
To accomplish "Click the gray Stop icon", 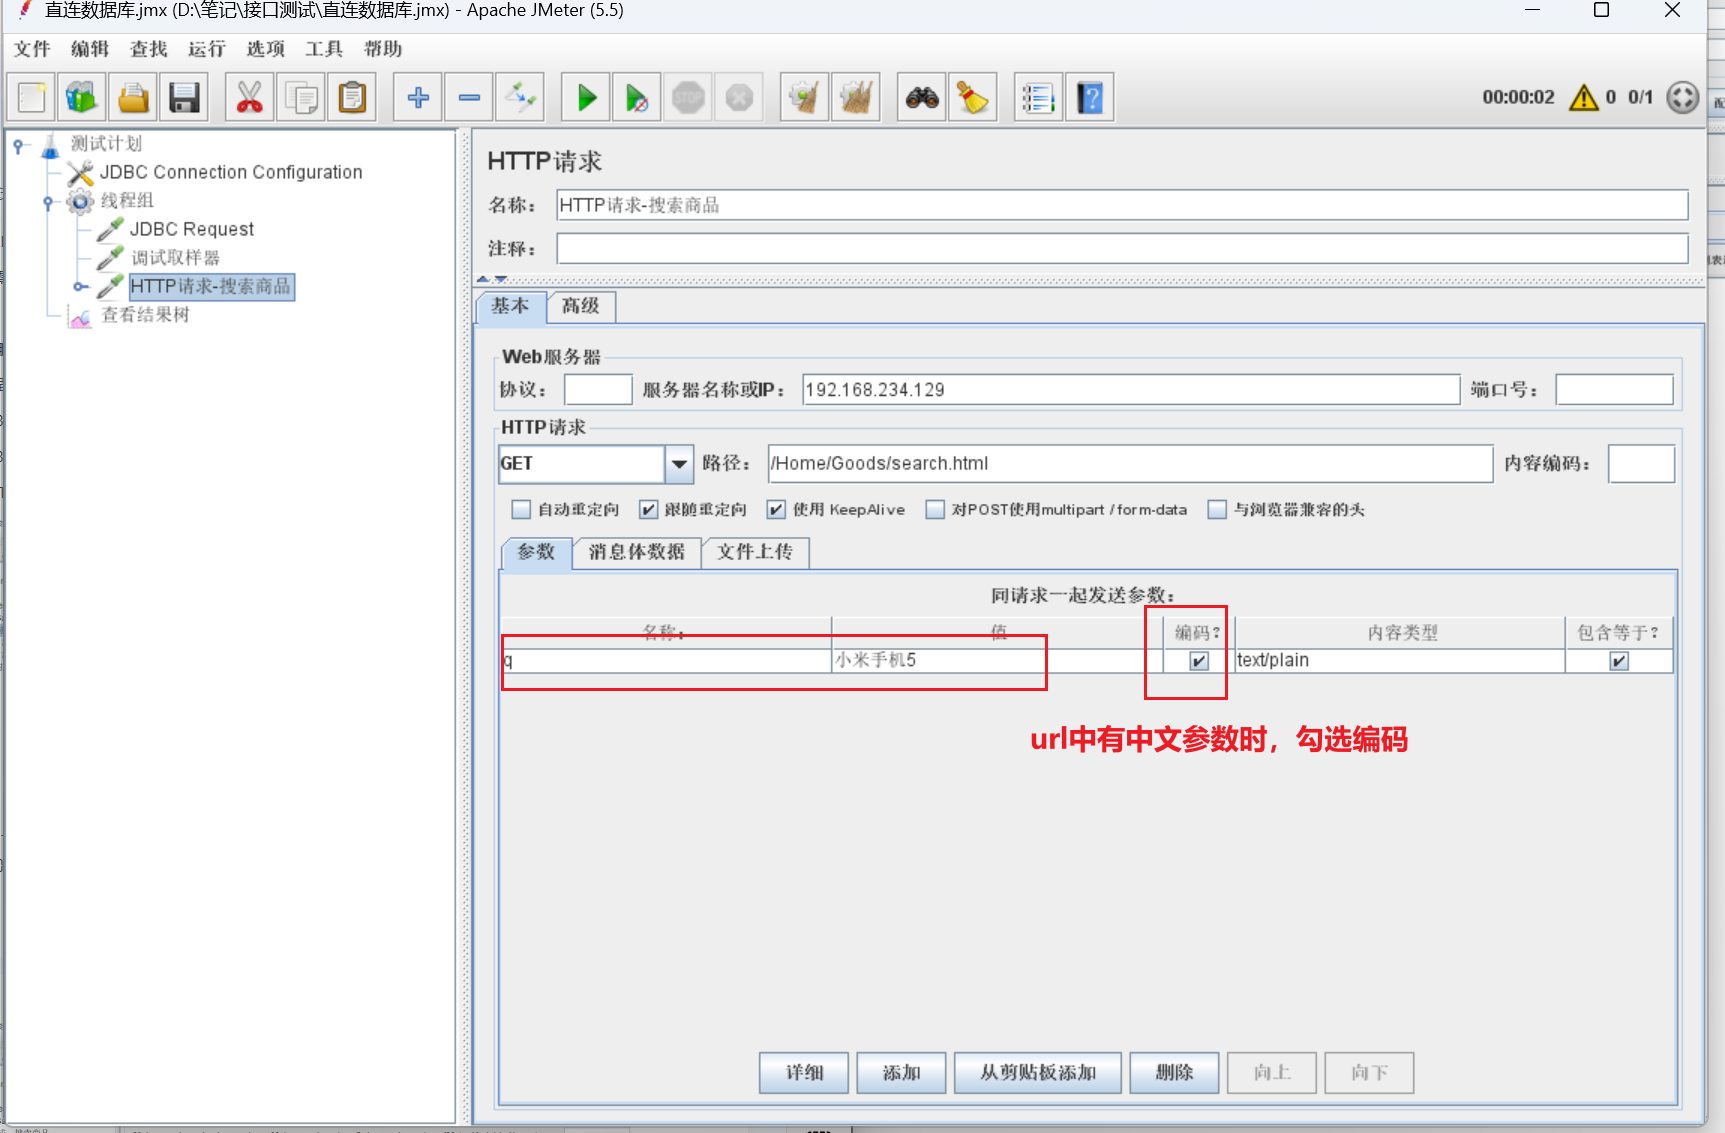I will [x=688, y=97].
